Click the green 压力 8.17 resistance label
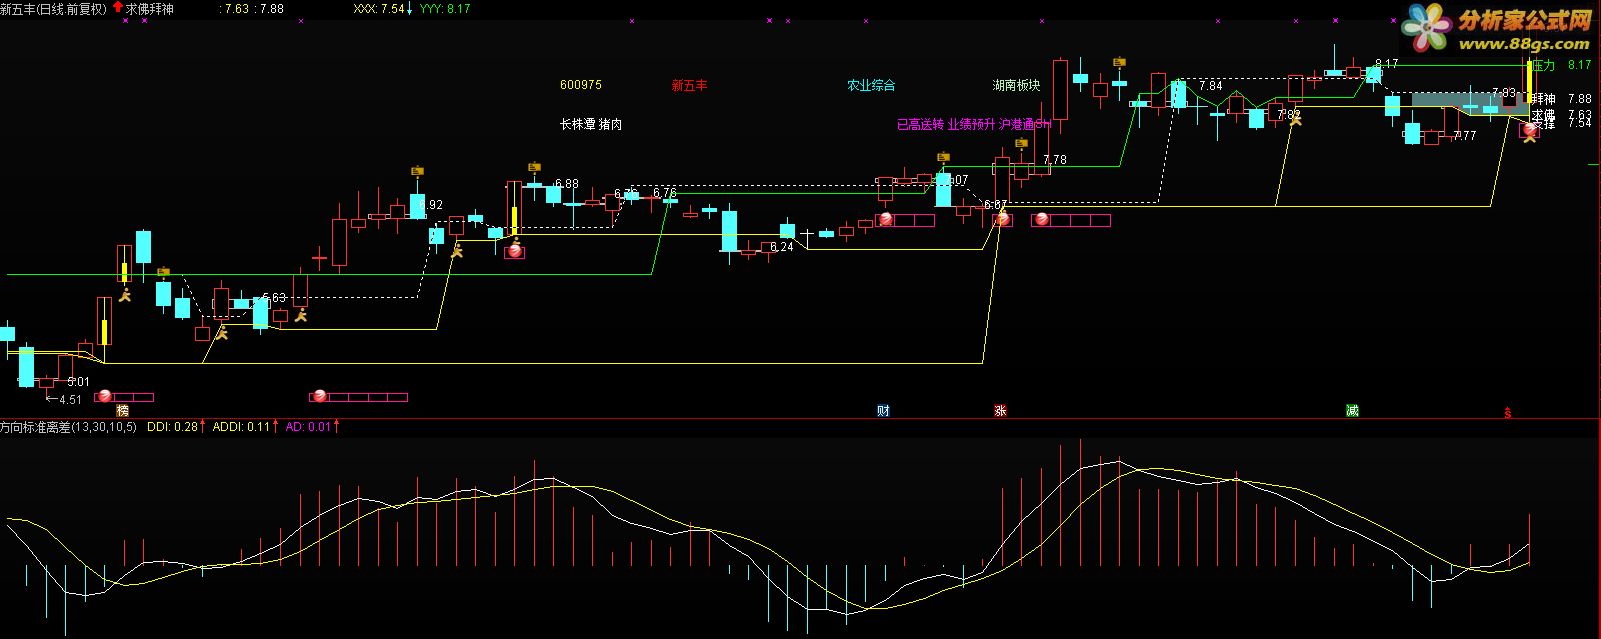This screenshot has height=639, width=1601. point(1561,65)
